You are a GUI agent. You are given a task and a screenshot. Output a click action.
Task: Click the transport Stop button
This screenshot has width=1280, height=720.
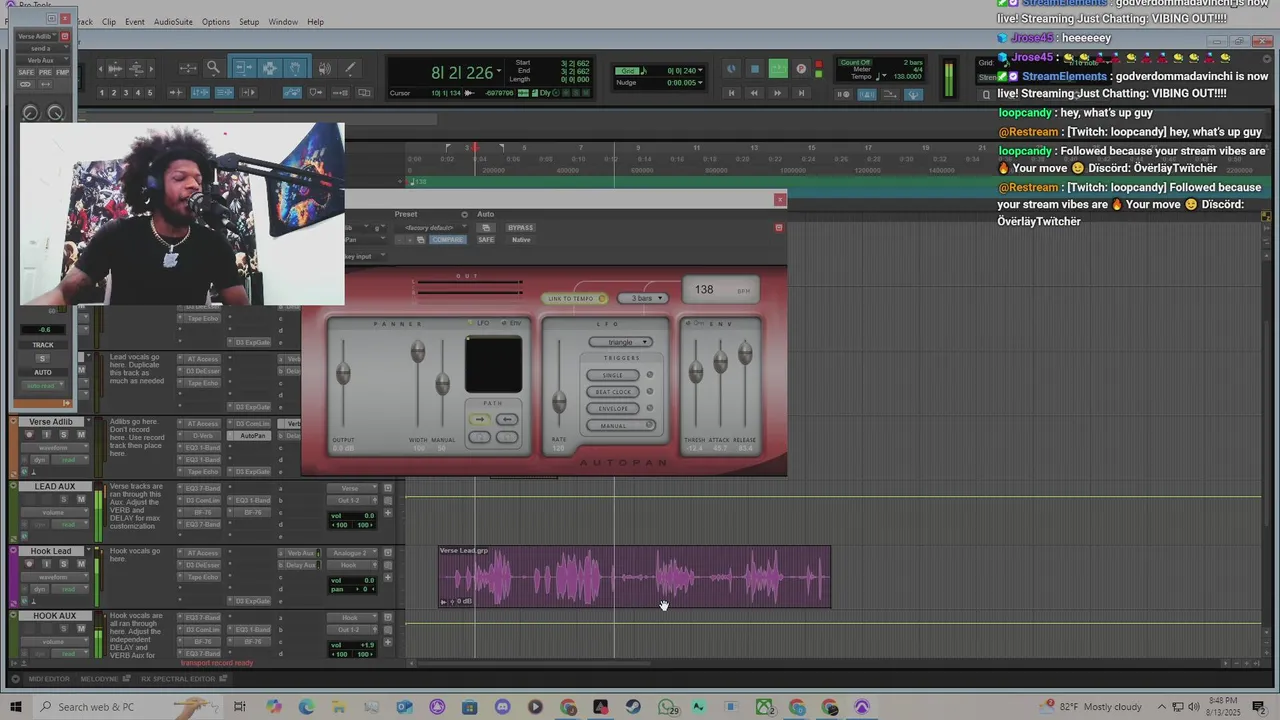tap(755, 69)
